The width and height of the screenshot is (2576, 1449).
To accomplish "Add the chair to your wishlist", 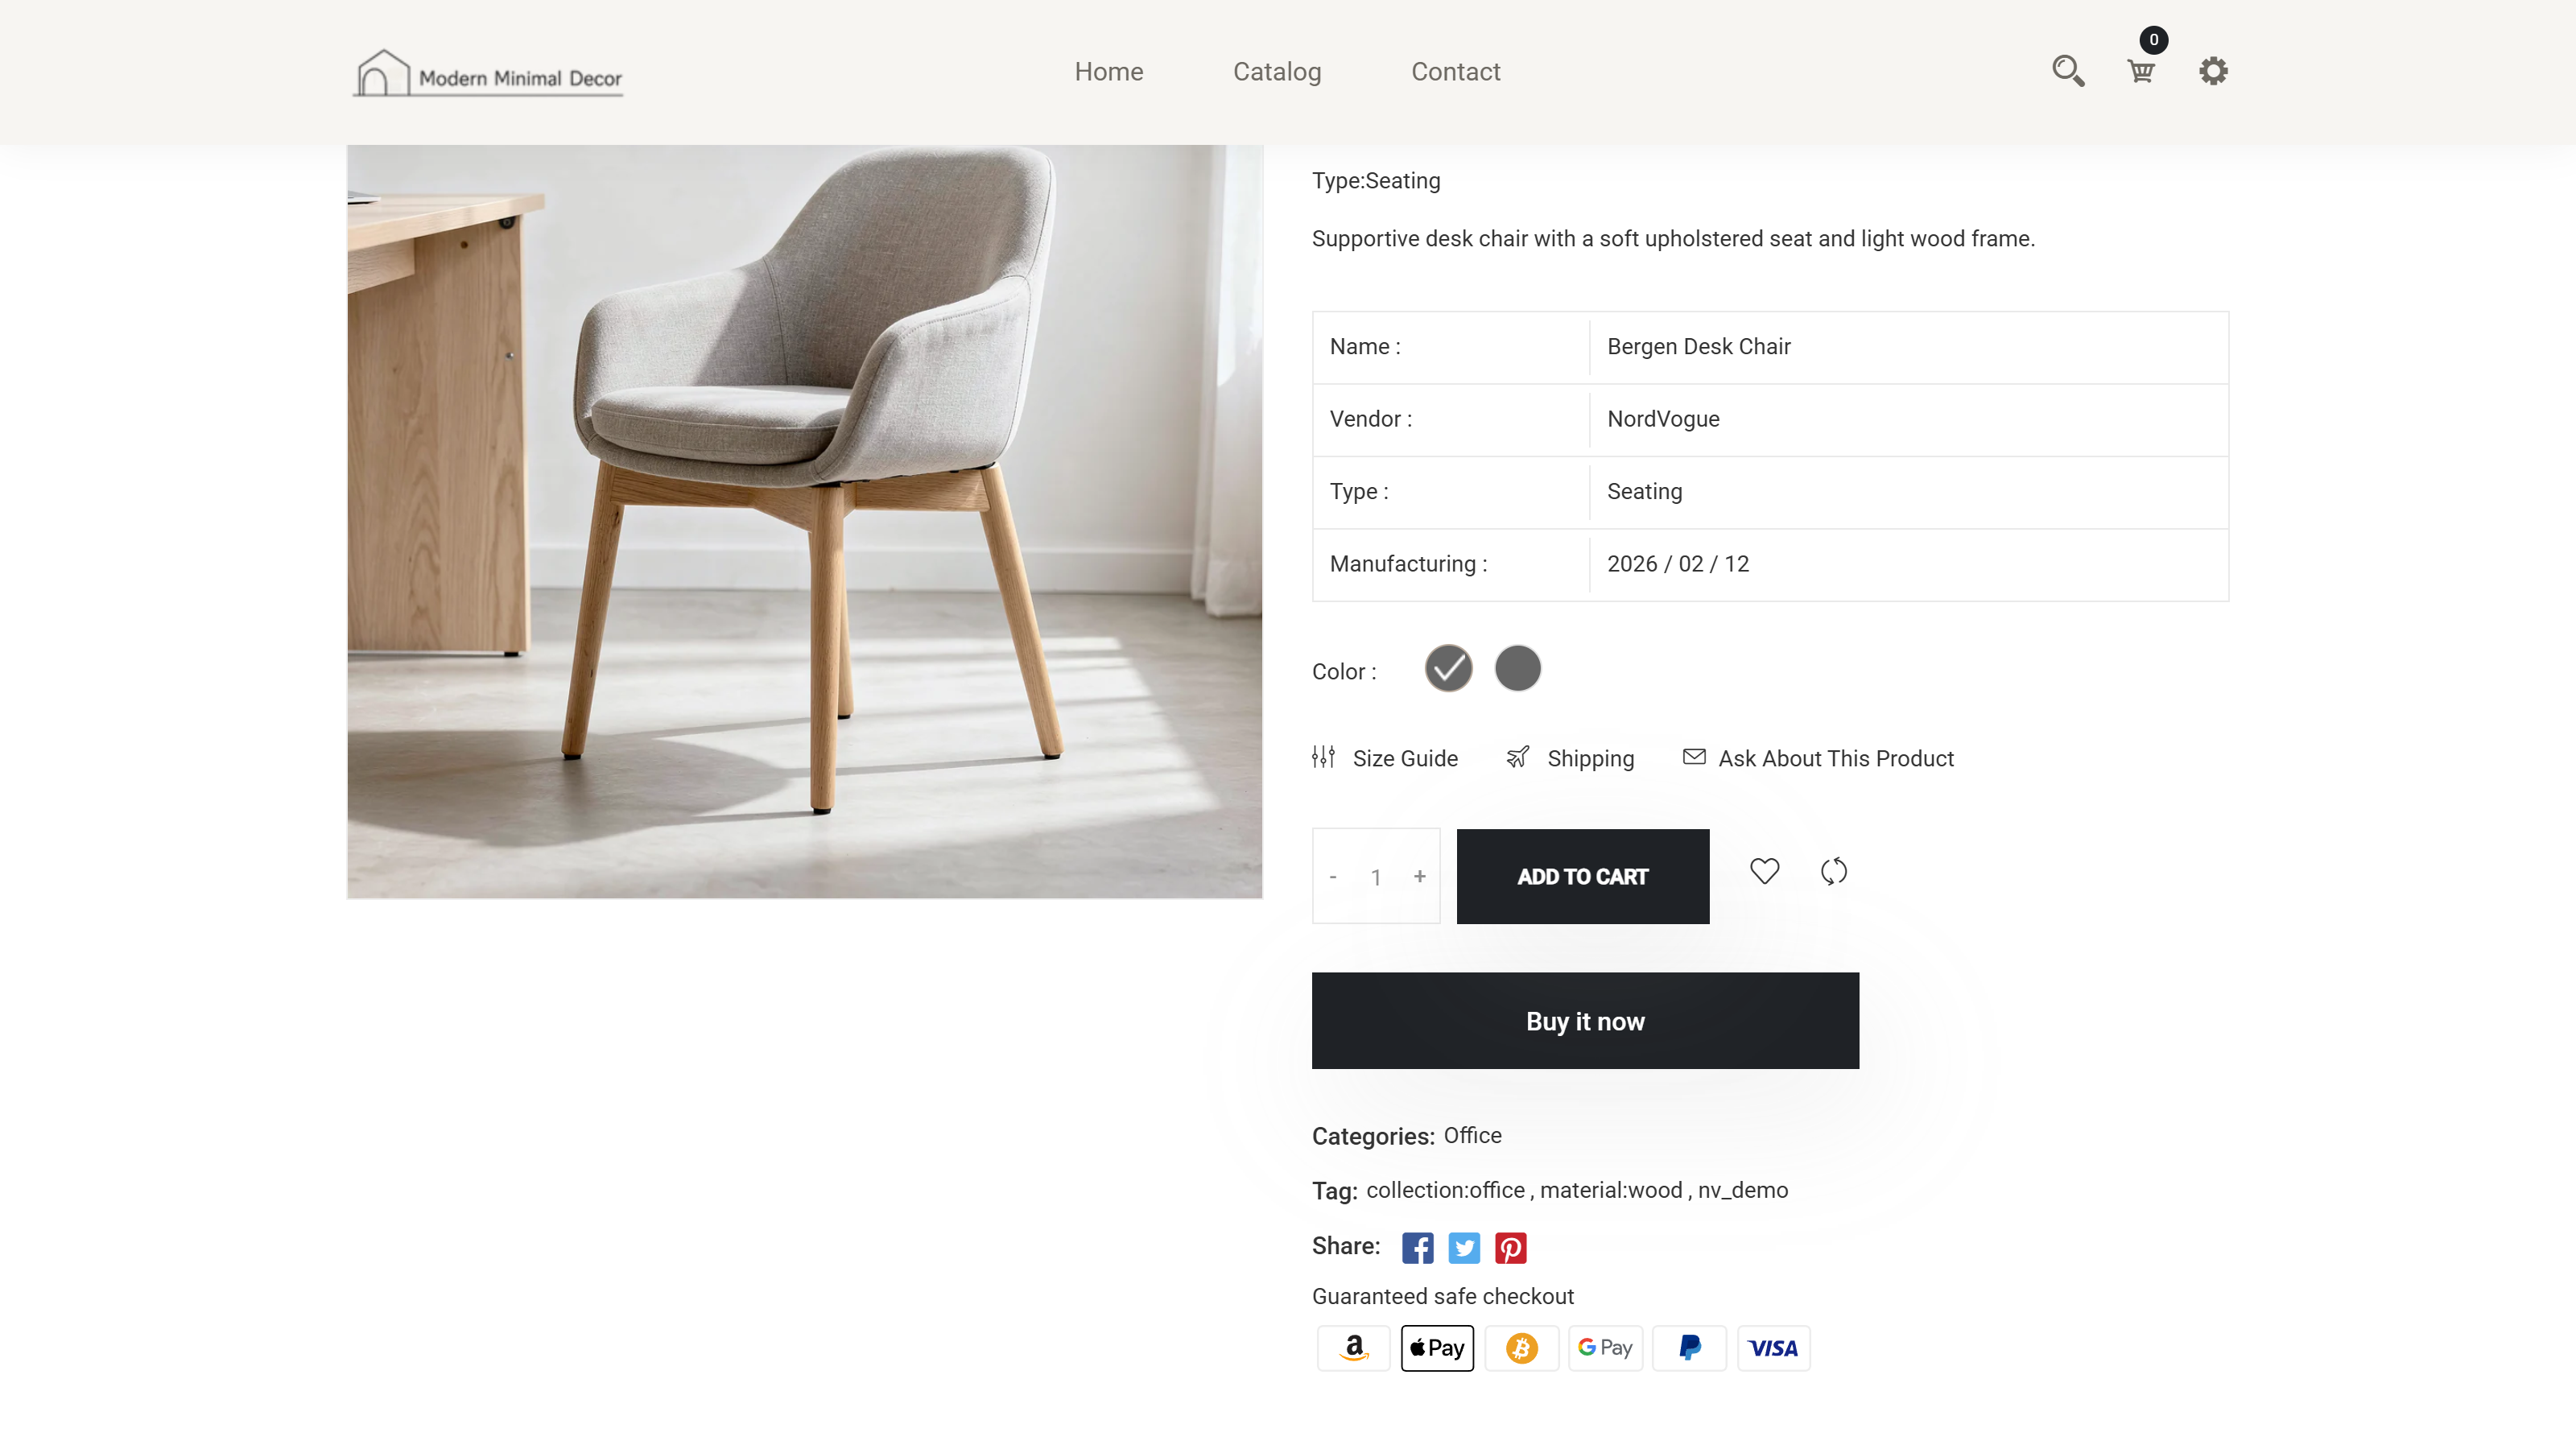I will [1765, 871].
